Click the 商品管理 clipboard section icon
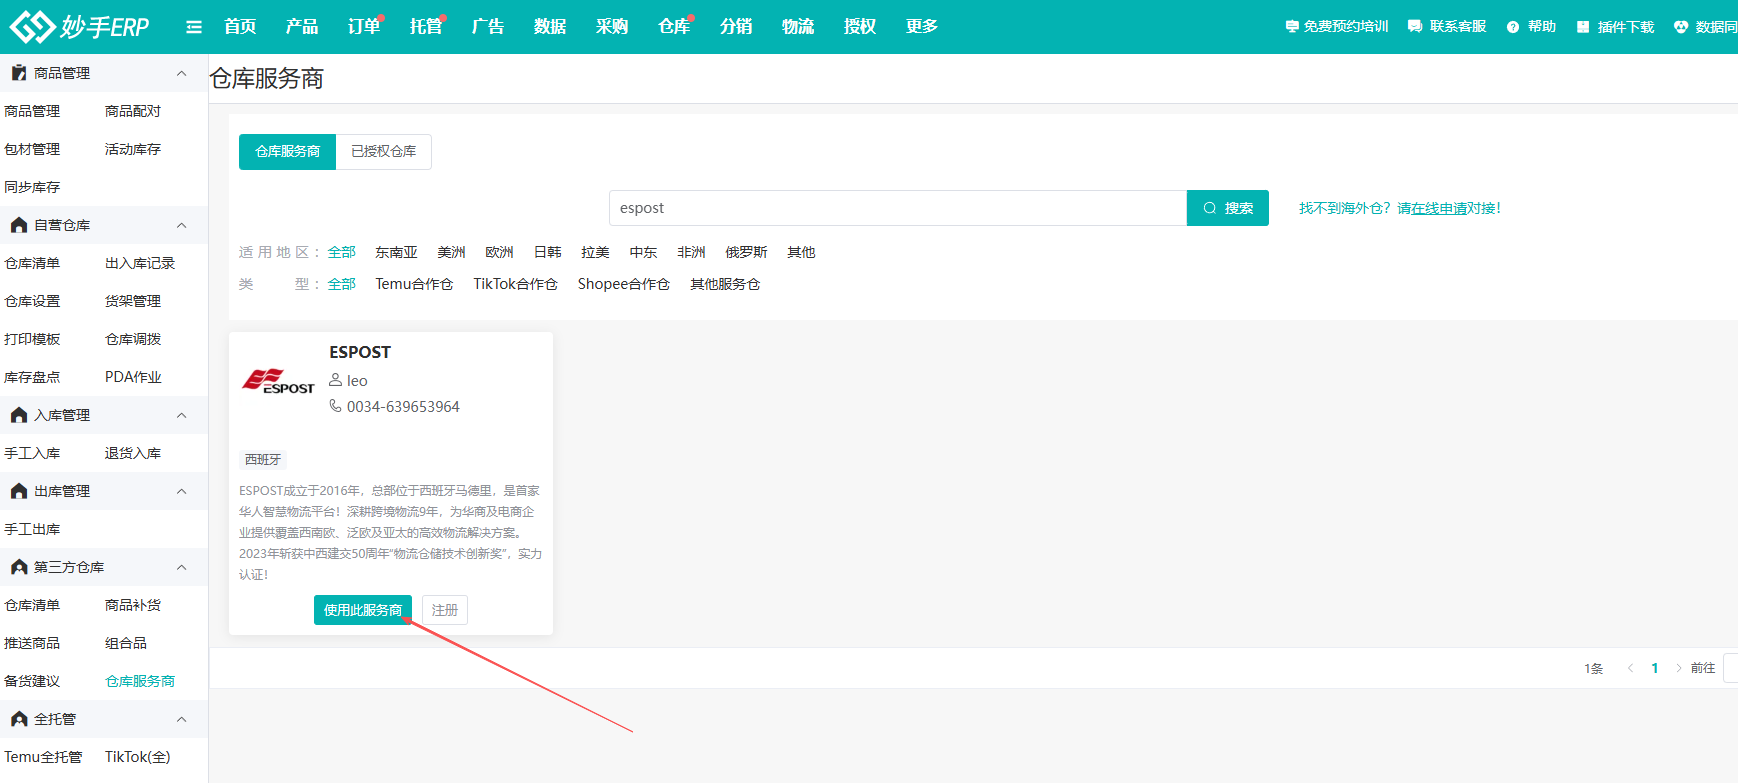This screenshot has width=1738, height=783. tap(19, 73)
